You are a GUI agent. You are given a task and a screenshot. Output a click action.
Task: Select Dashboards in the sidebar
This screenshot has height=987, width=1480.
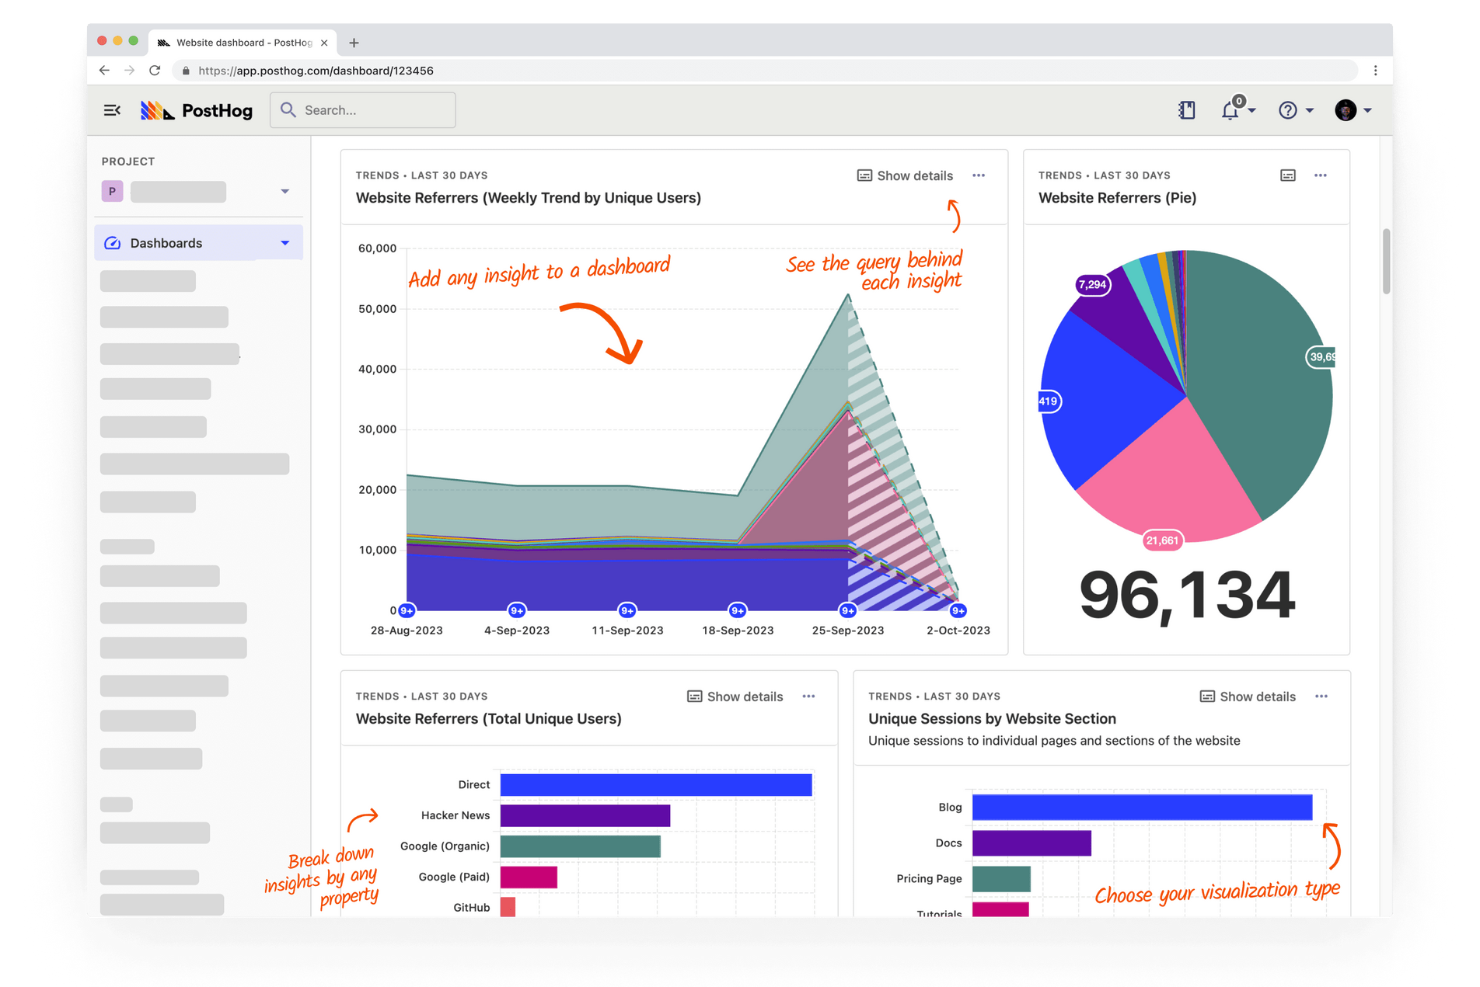[x=166, y=243]
